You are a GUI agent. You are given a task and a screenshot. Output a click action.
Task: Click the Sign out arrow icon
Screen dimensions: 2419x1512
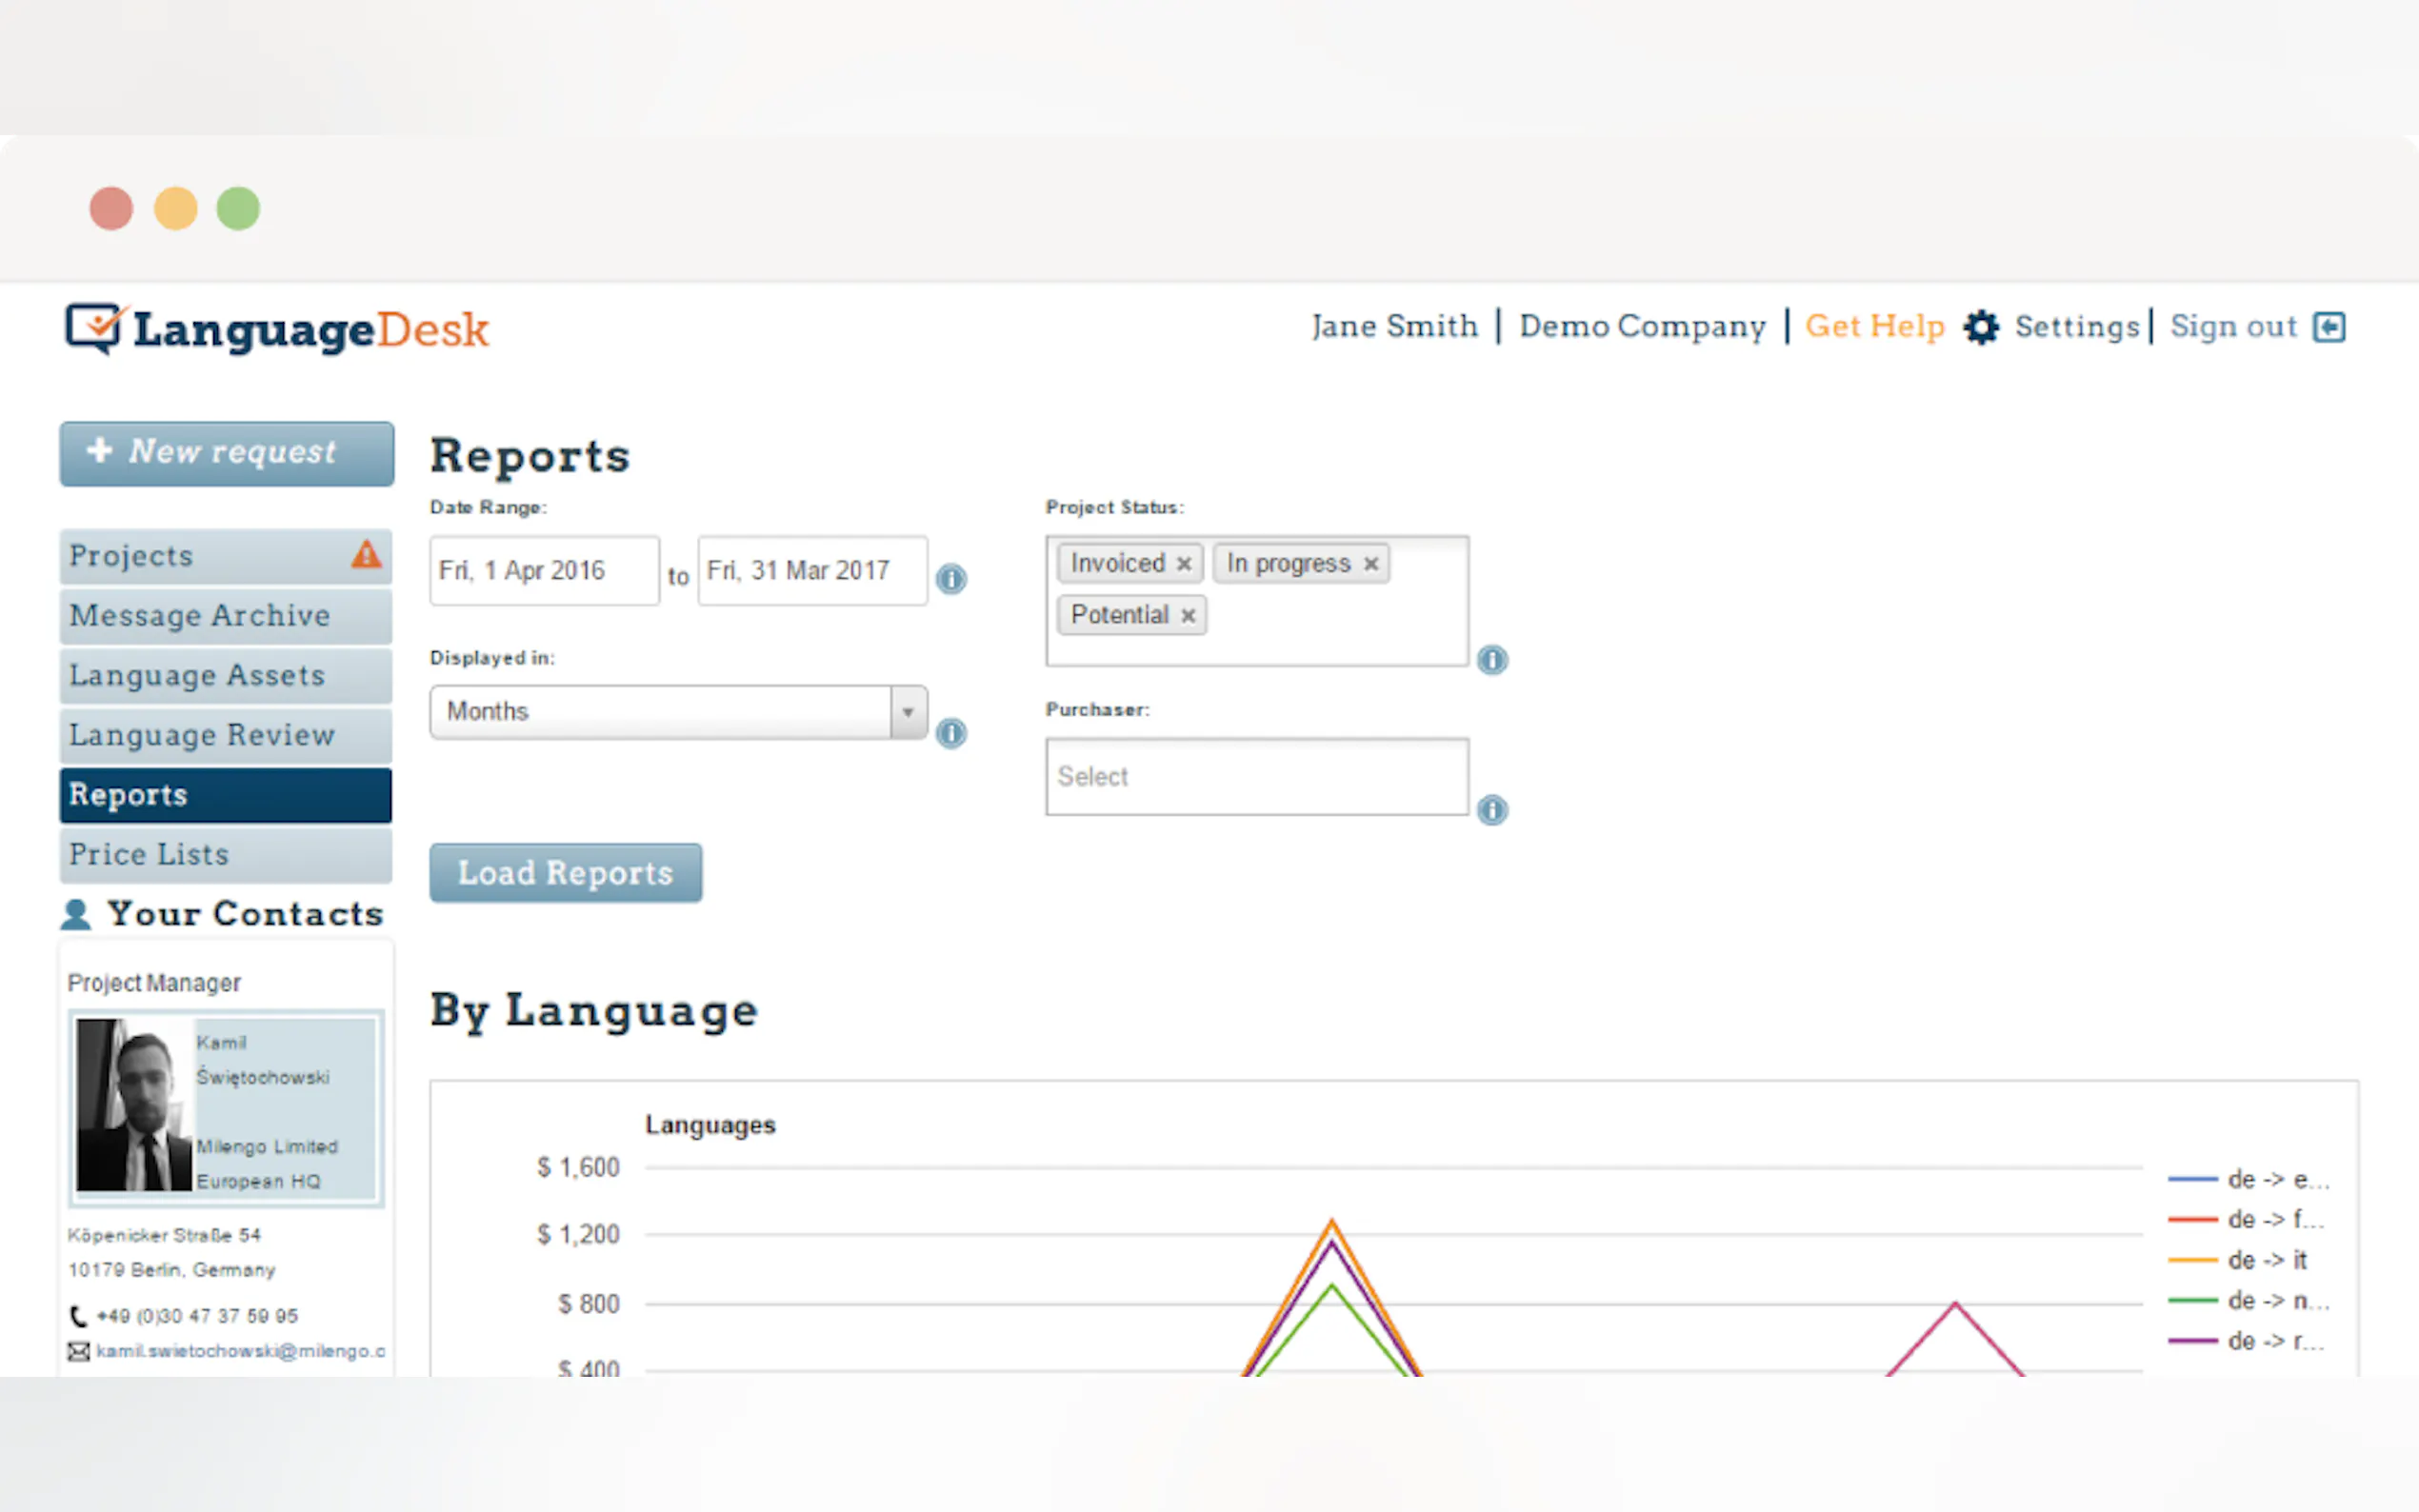click(x=2329, y=327)
